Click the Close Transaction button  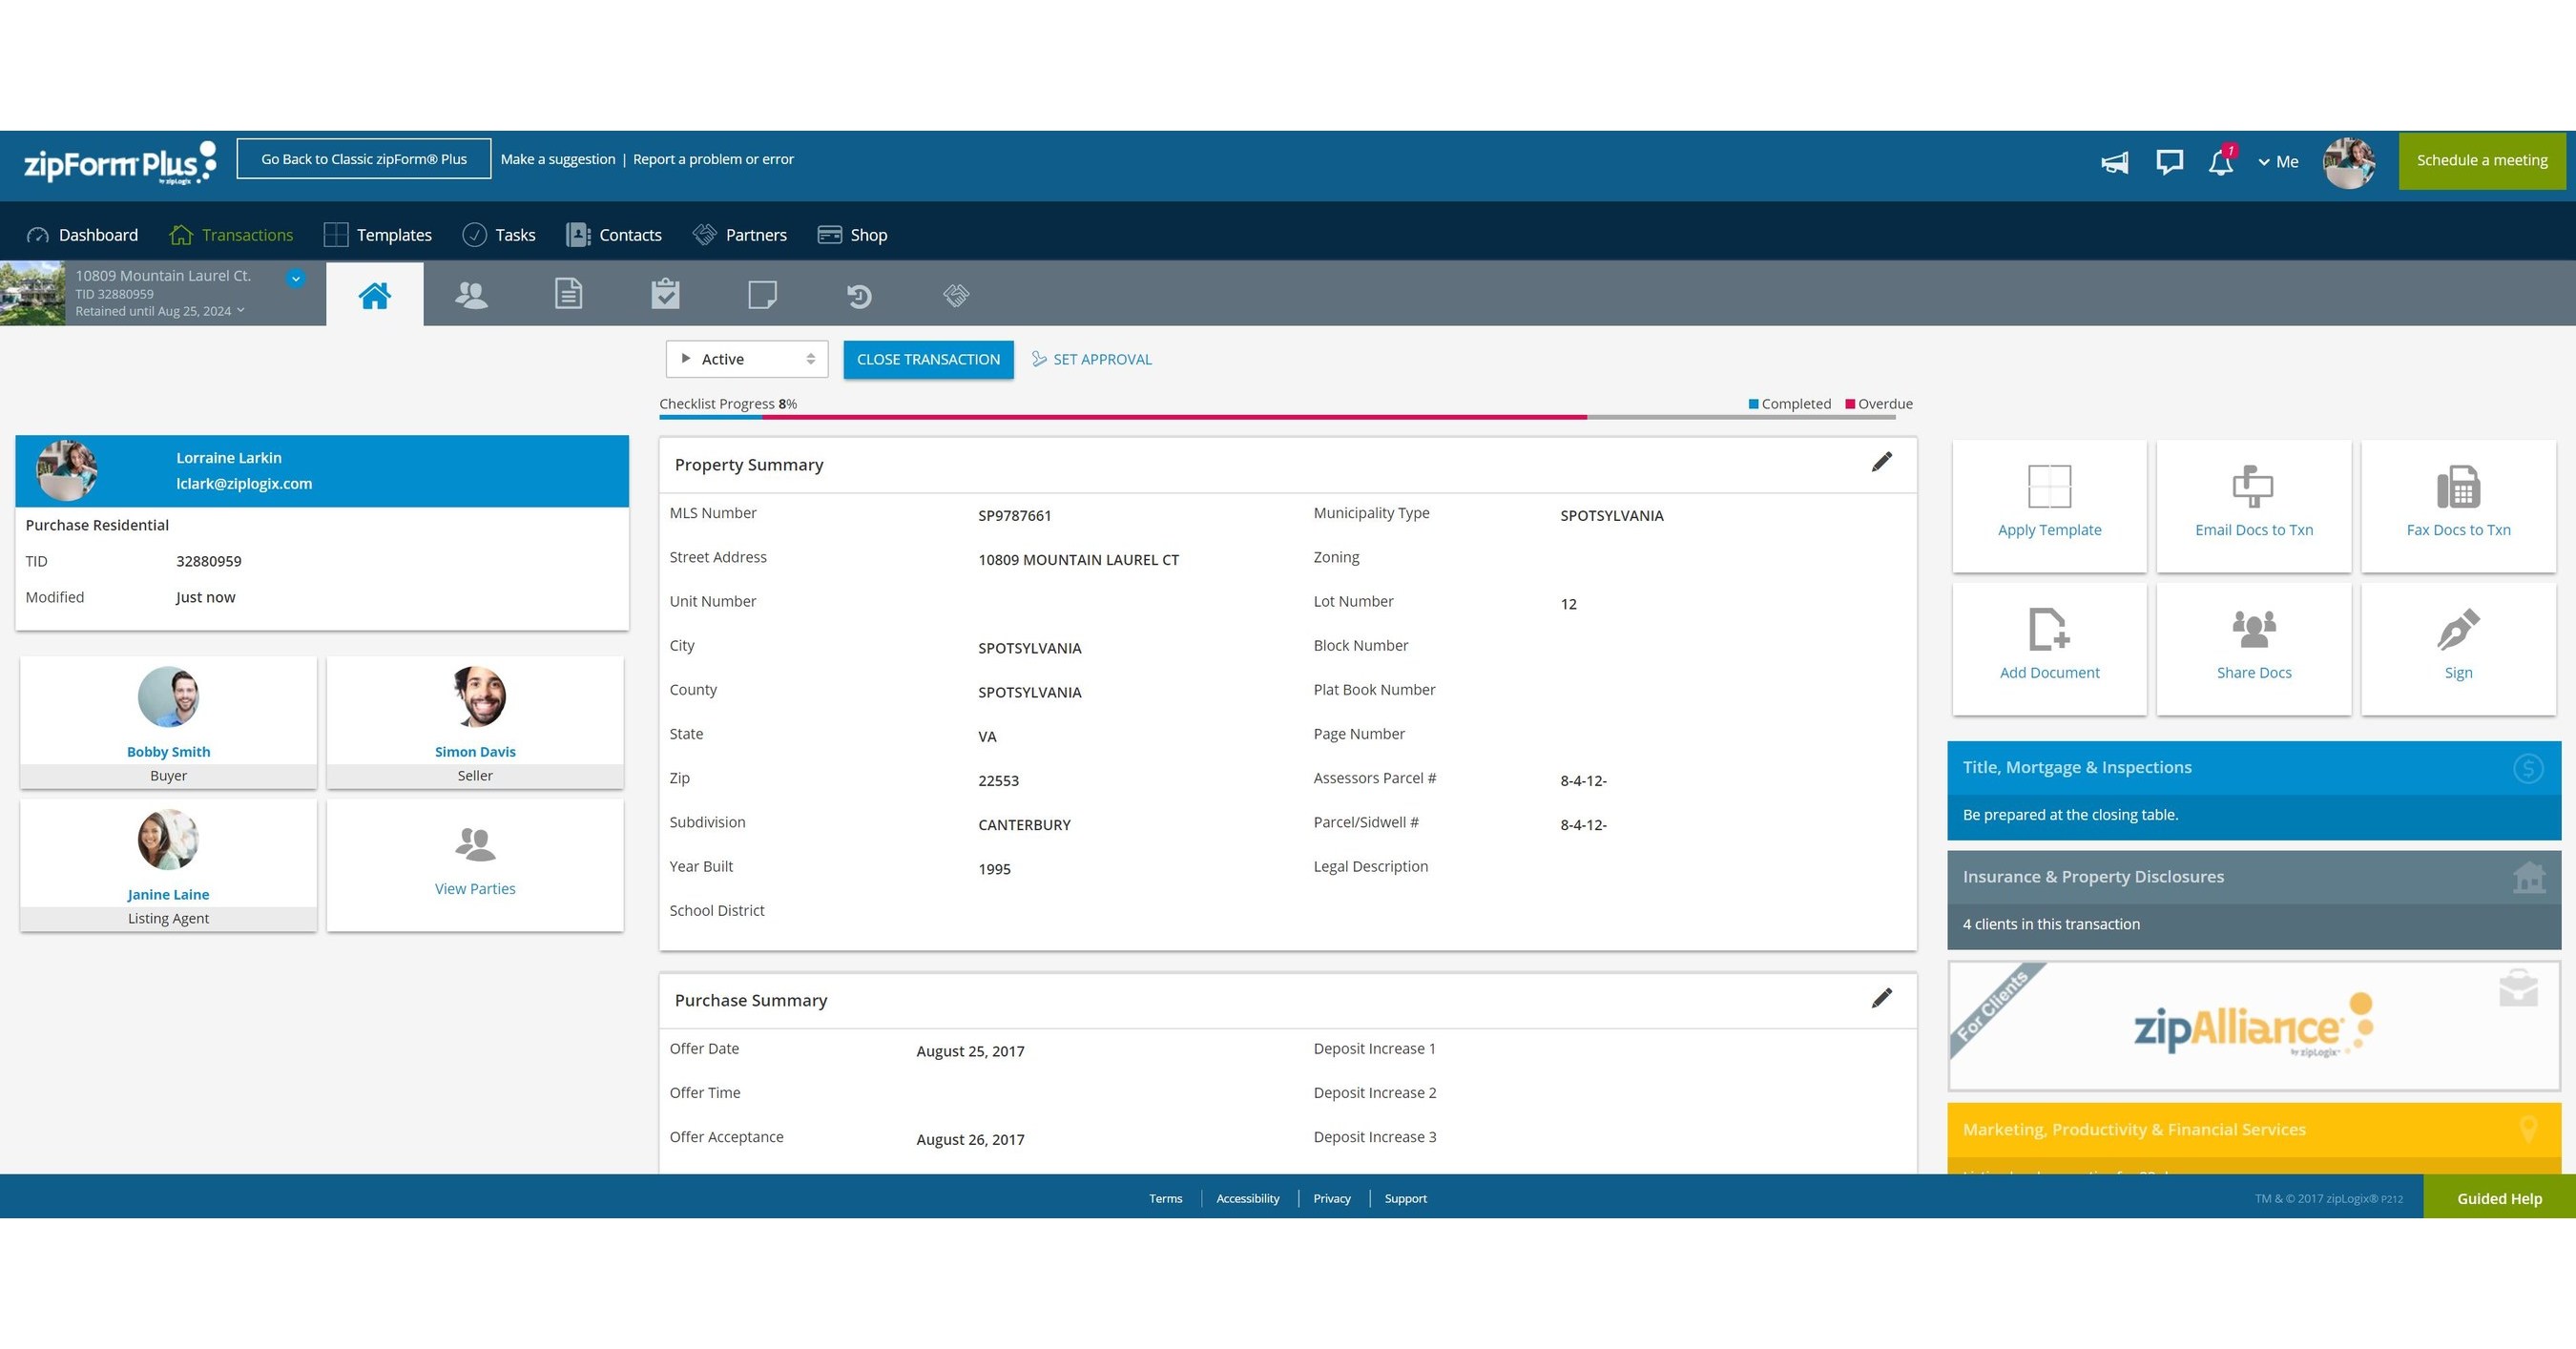928,359
